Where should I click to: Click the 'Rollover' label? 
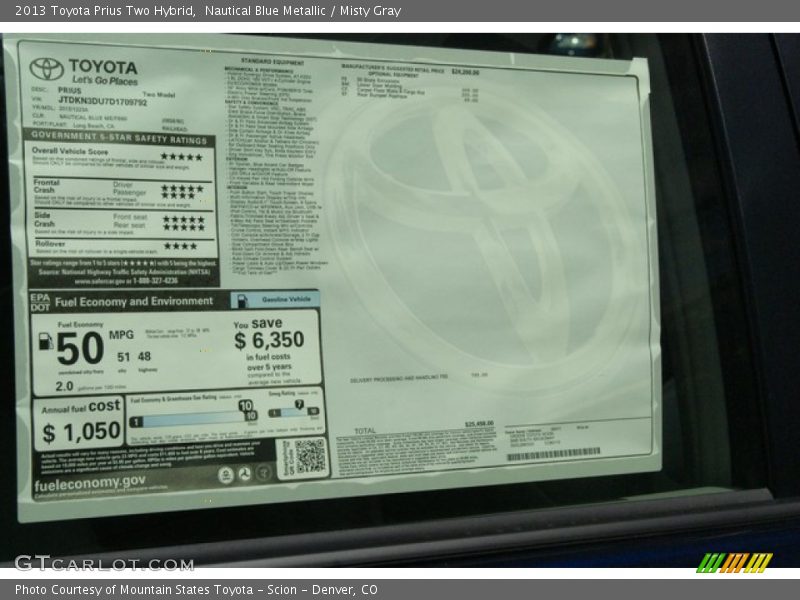(x=50, y=243)
